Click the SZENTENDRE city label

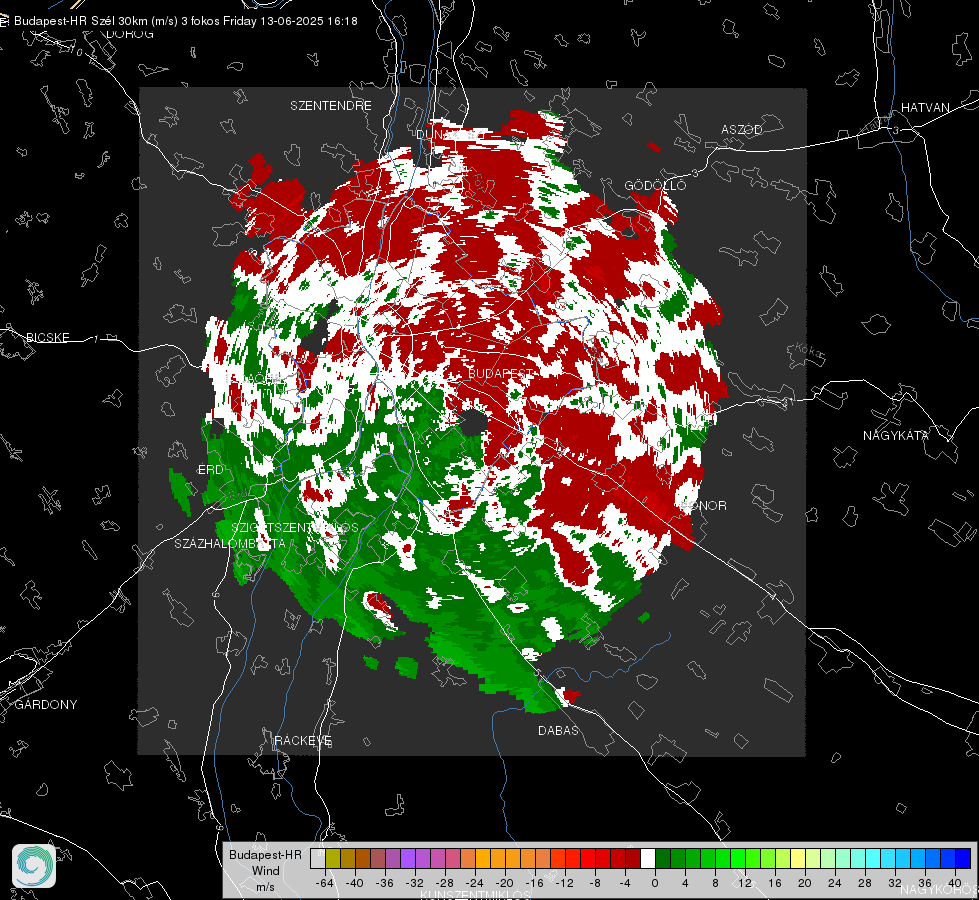pyautogui.click(x=331, y=106)
